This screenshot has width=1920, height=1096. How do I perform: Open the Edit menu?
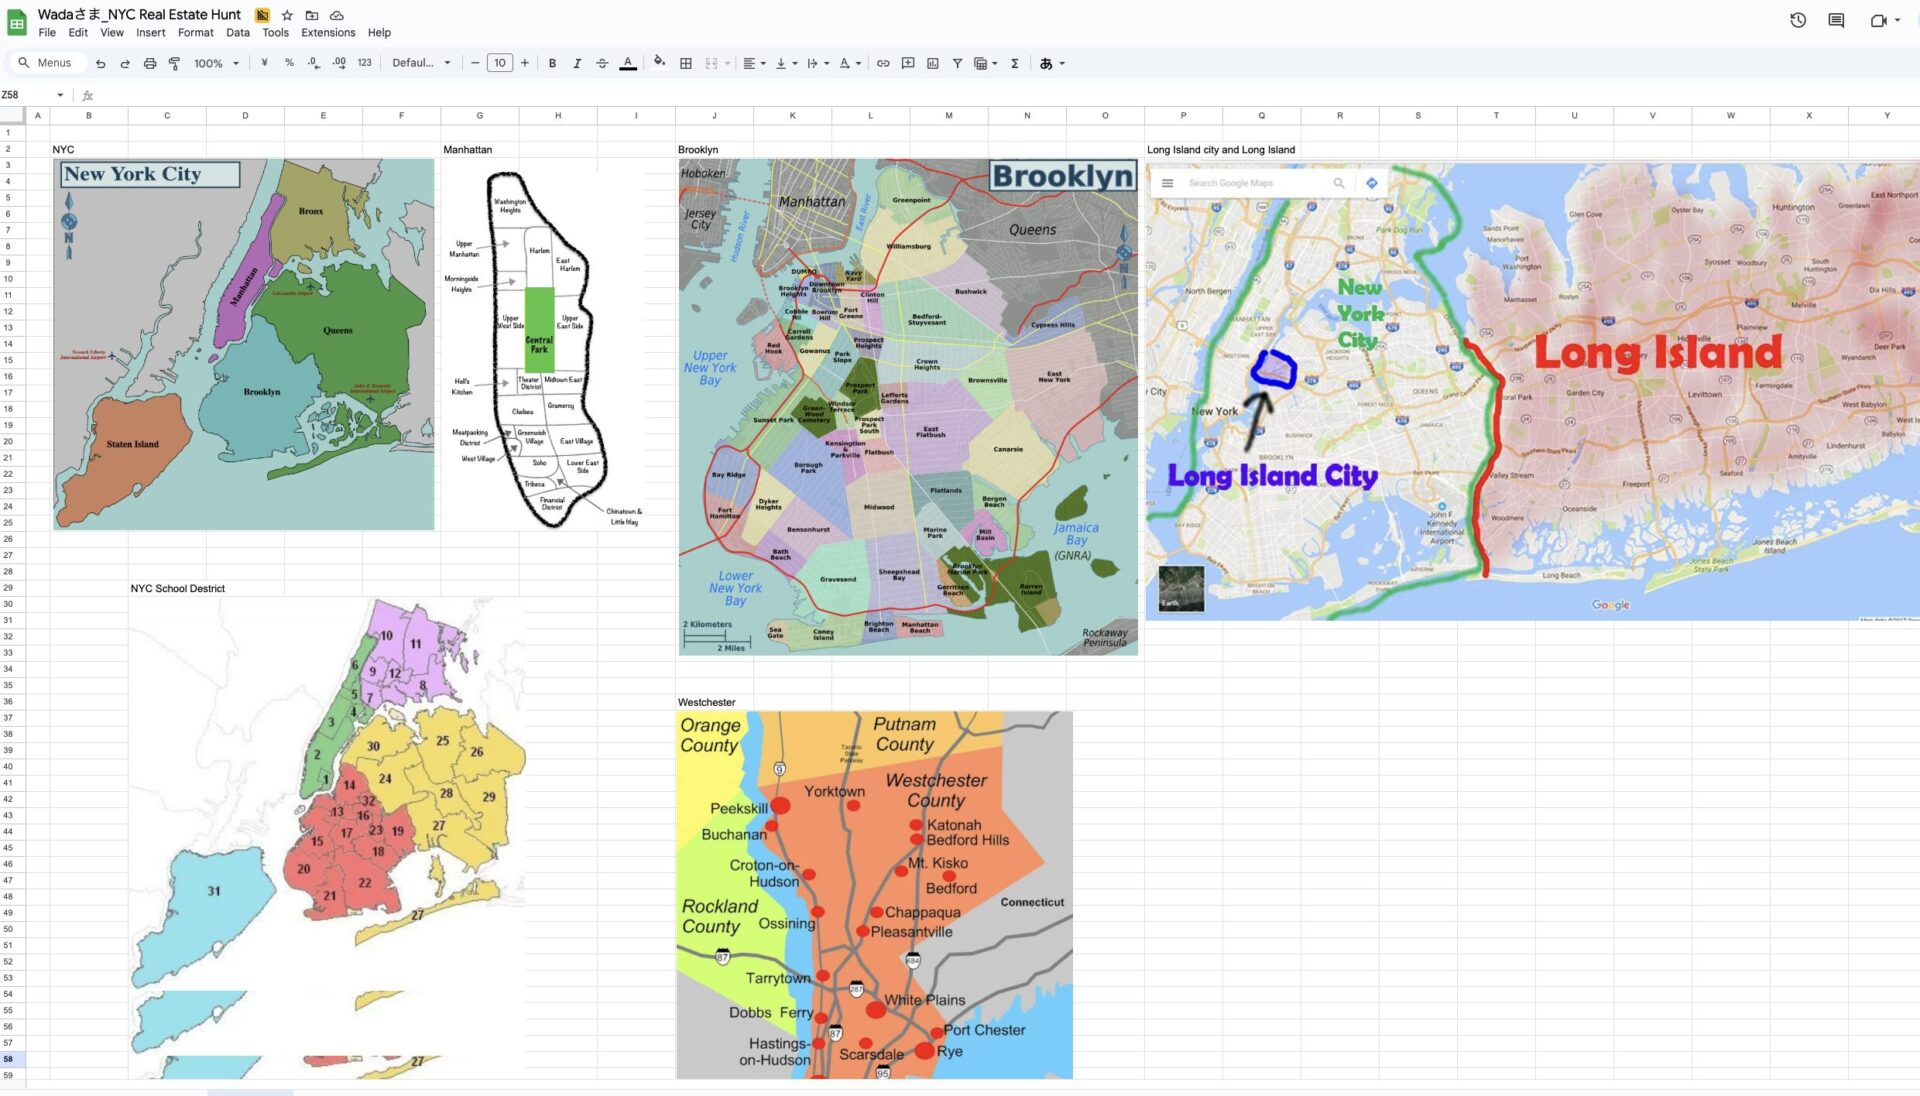[x=78, y=33]
